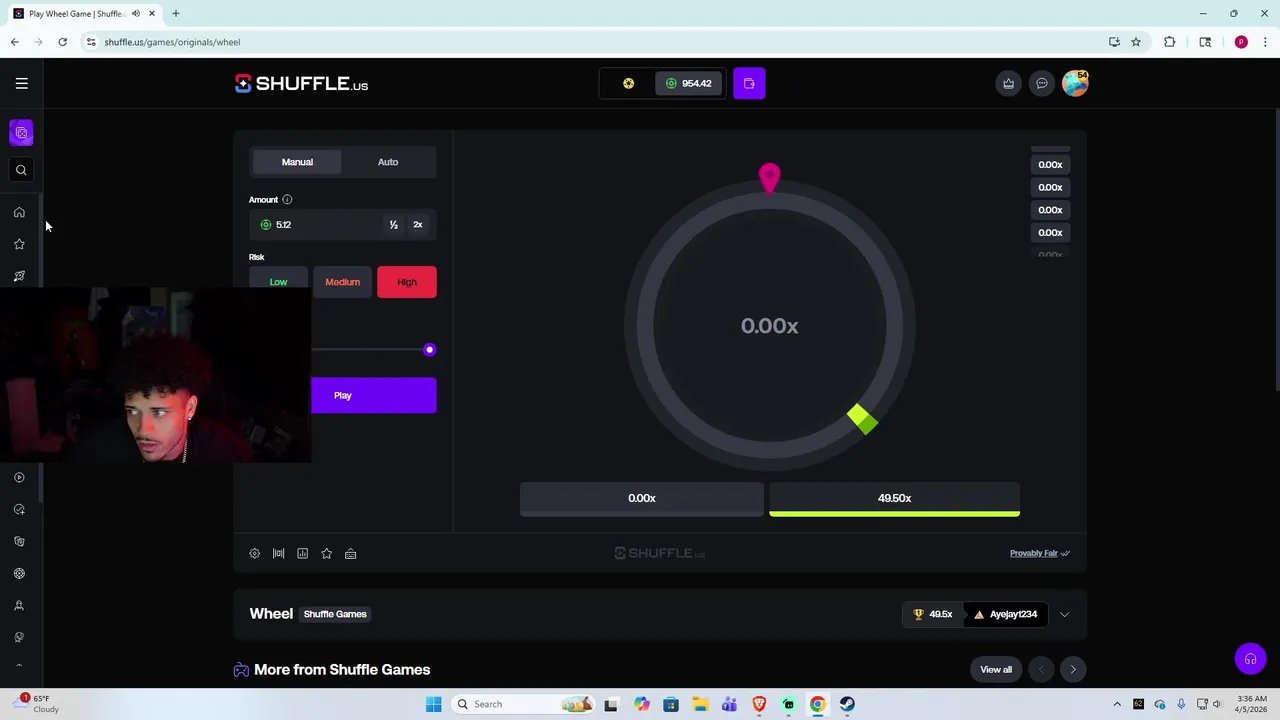Double the bet amount with 2x
Screen dimensions: 1280x720
pyautogui.click(x=418, y=225)
